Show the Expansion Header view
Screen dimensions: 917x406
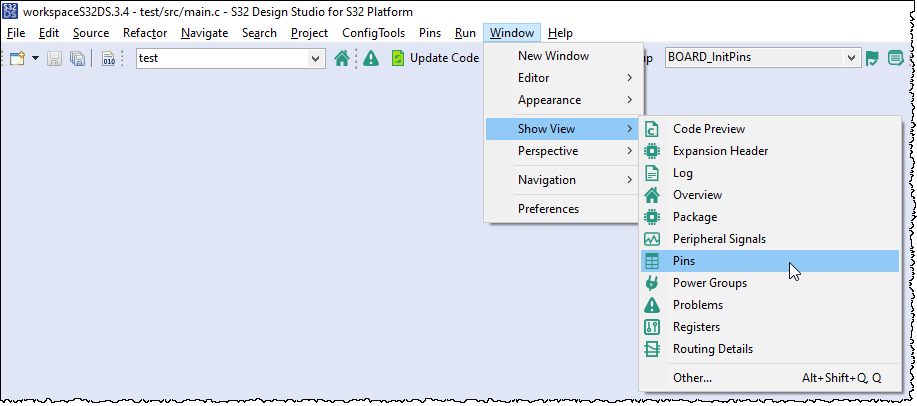tap(770, 151)
